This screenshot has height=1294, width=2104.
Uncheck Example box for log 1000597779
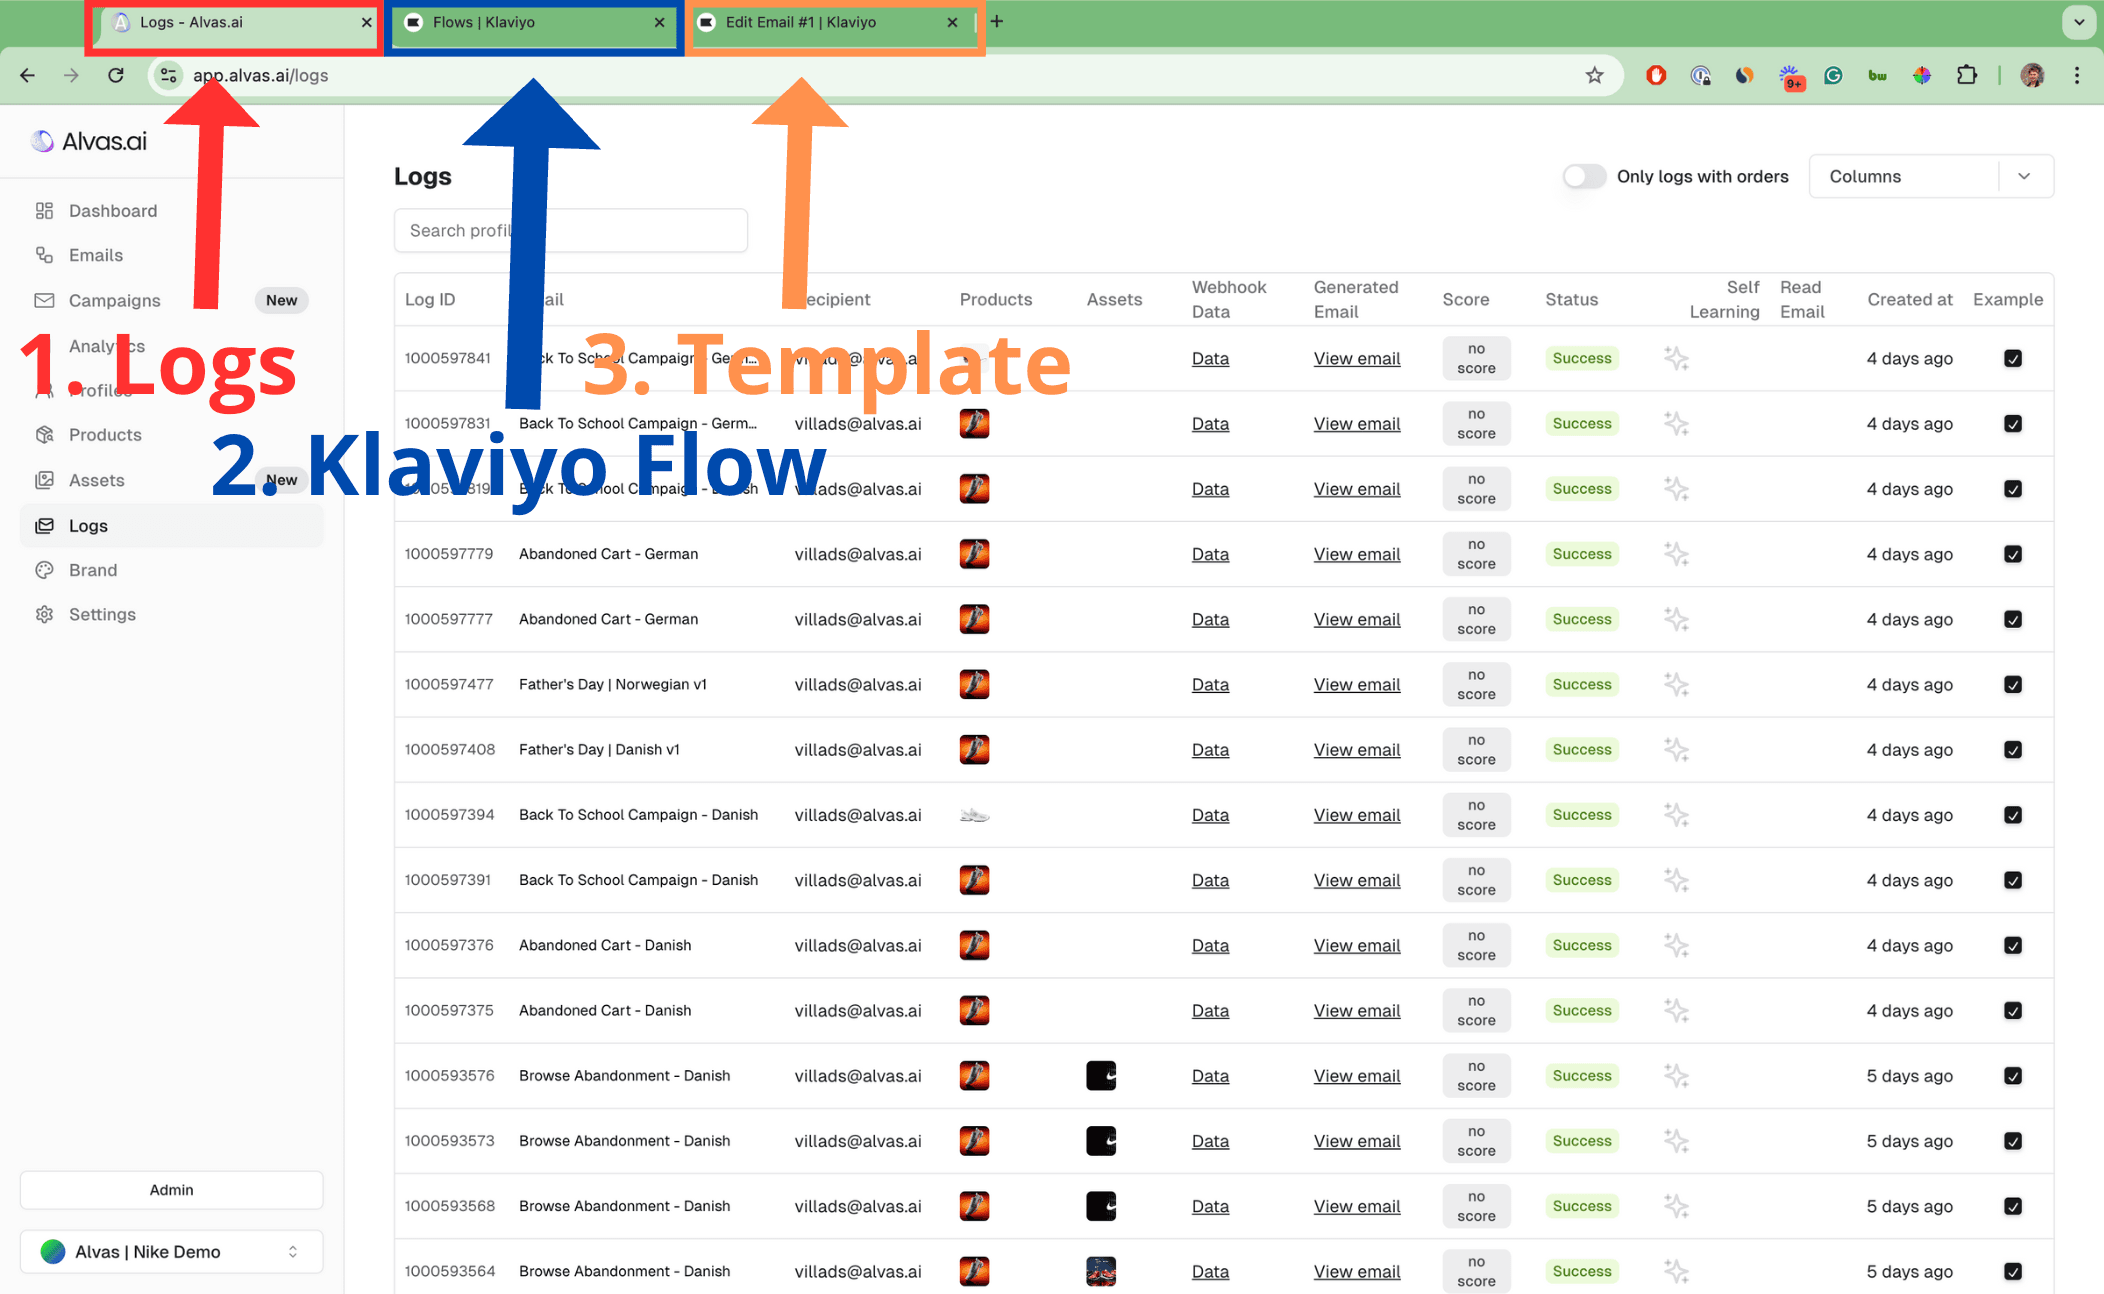[x=2013, y=554]
